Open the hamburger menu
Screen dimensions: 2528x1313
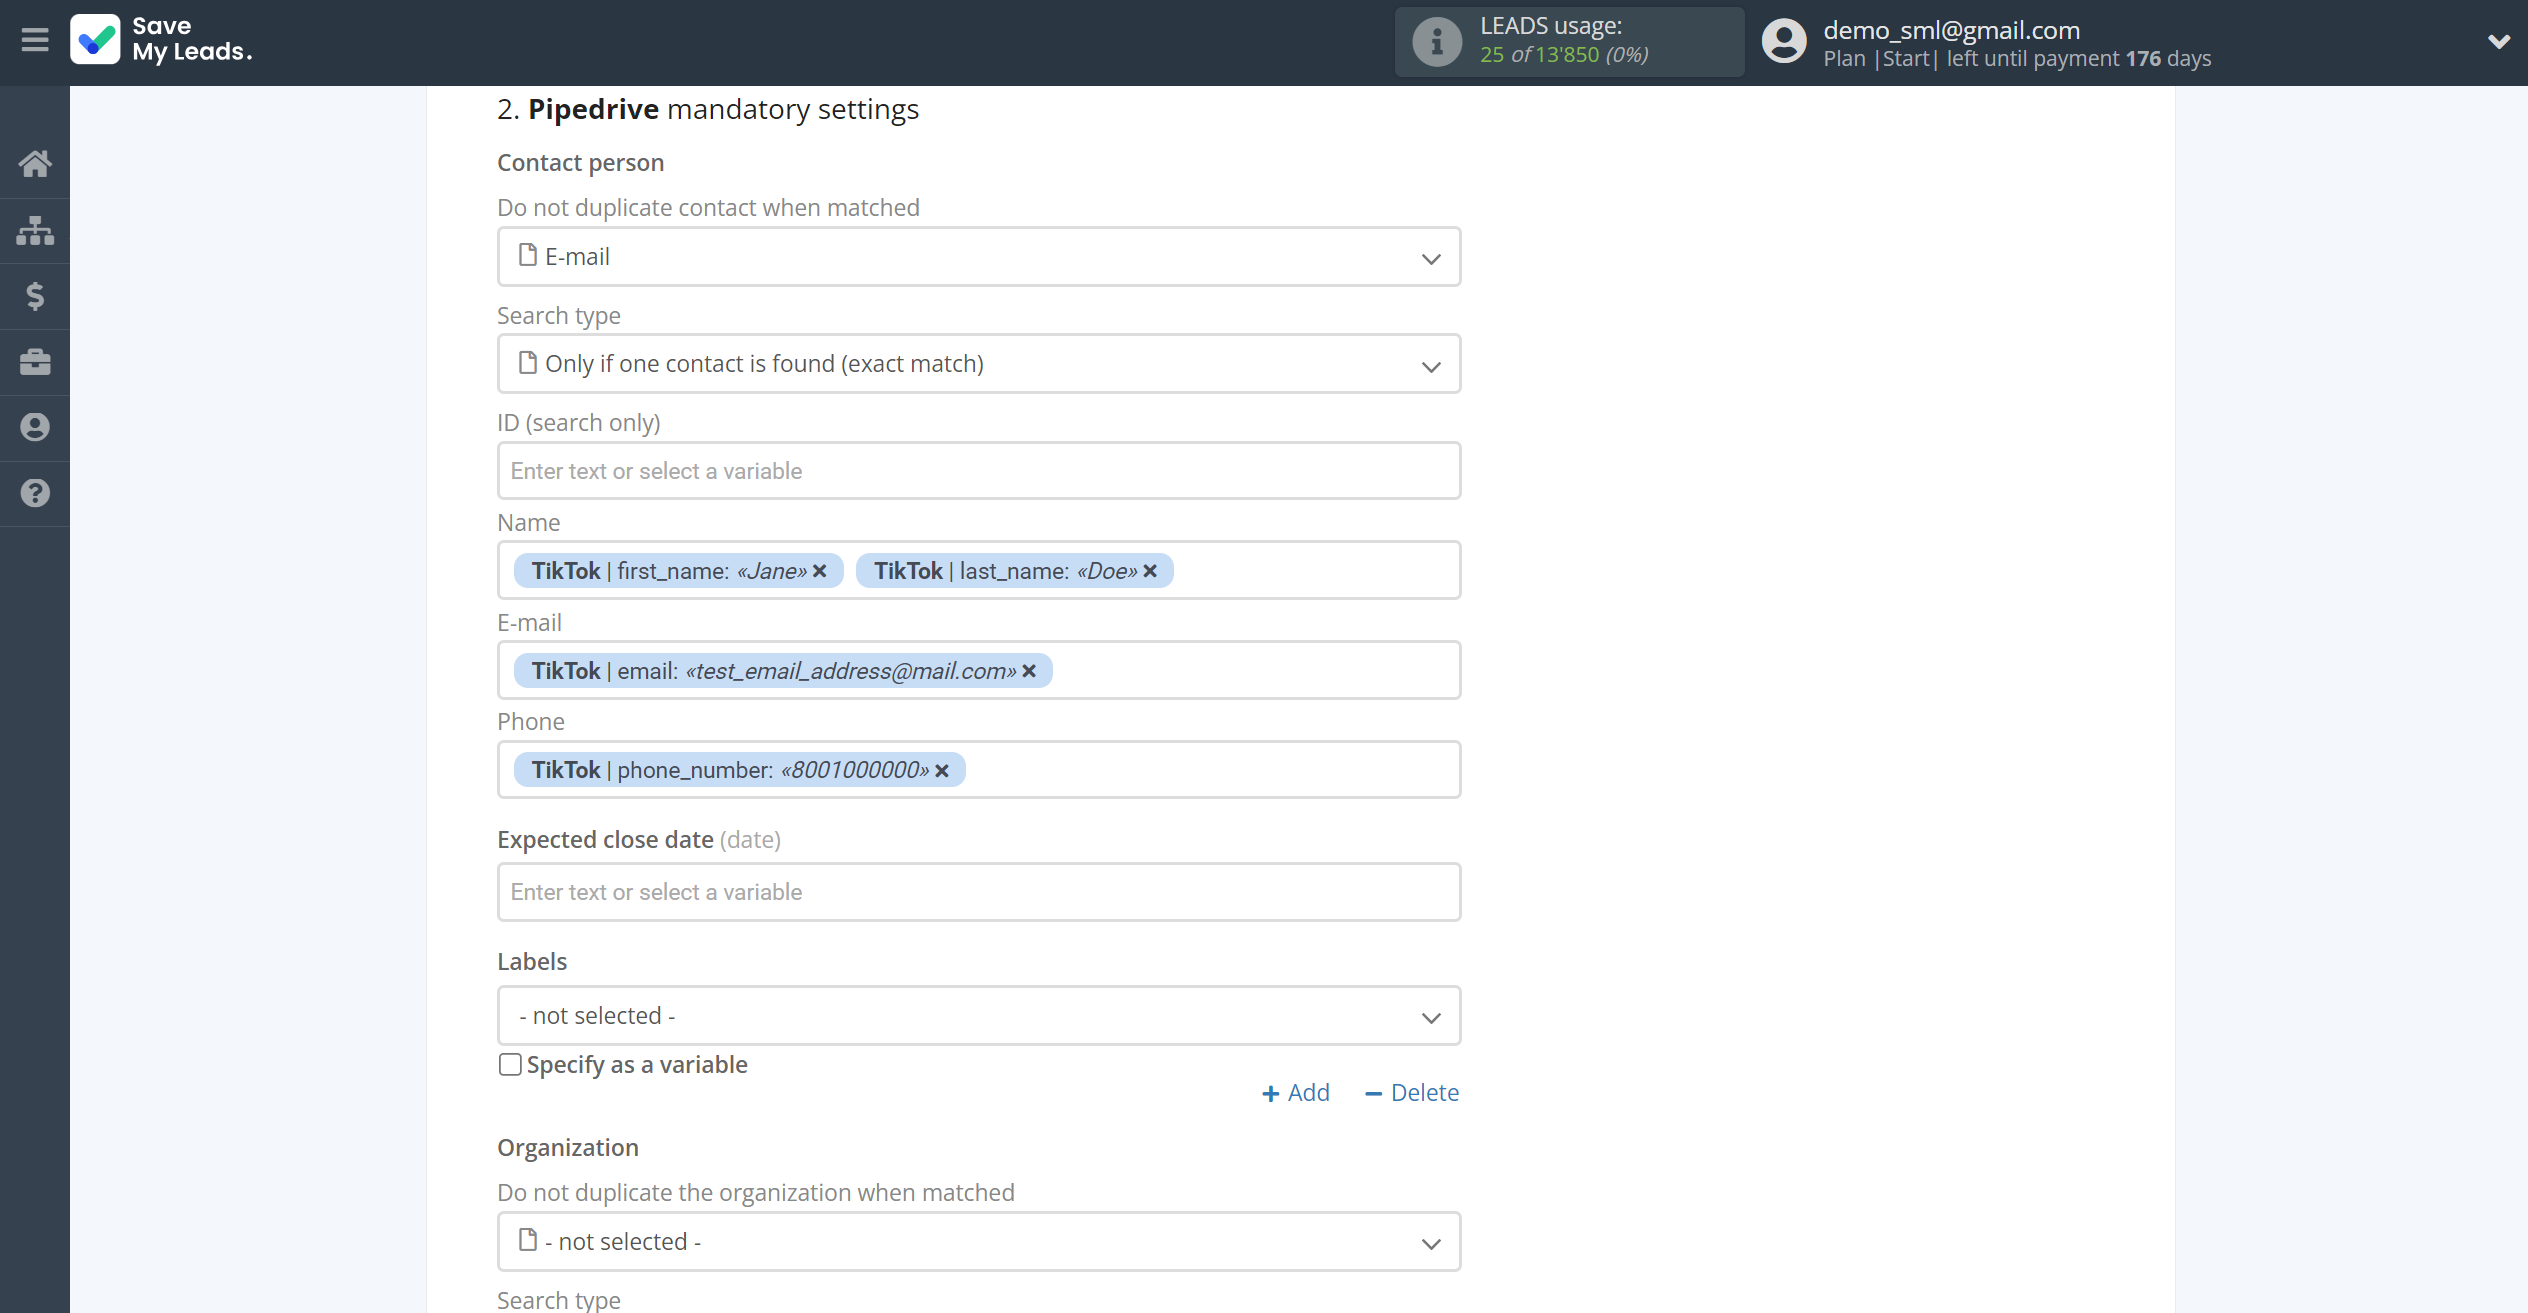(x=35, y=40)
